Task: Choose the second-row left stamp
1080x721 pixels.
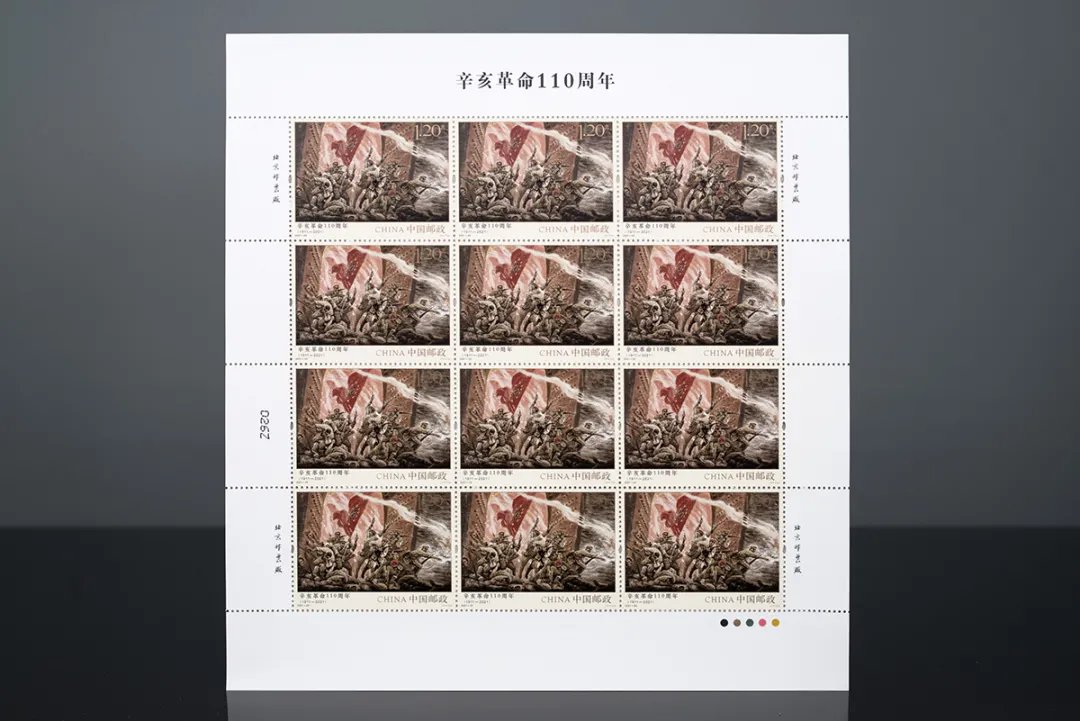Action: [x=372, y=302]
